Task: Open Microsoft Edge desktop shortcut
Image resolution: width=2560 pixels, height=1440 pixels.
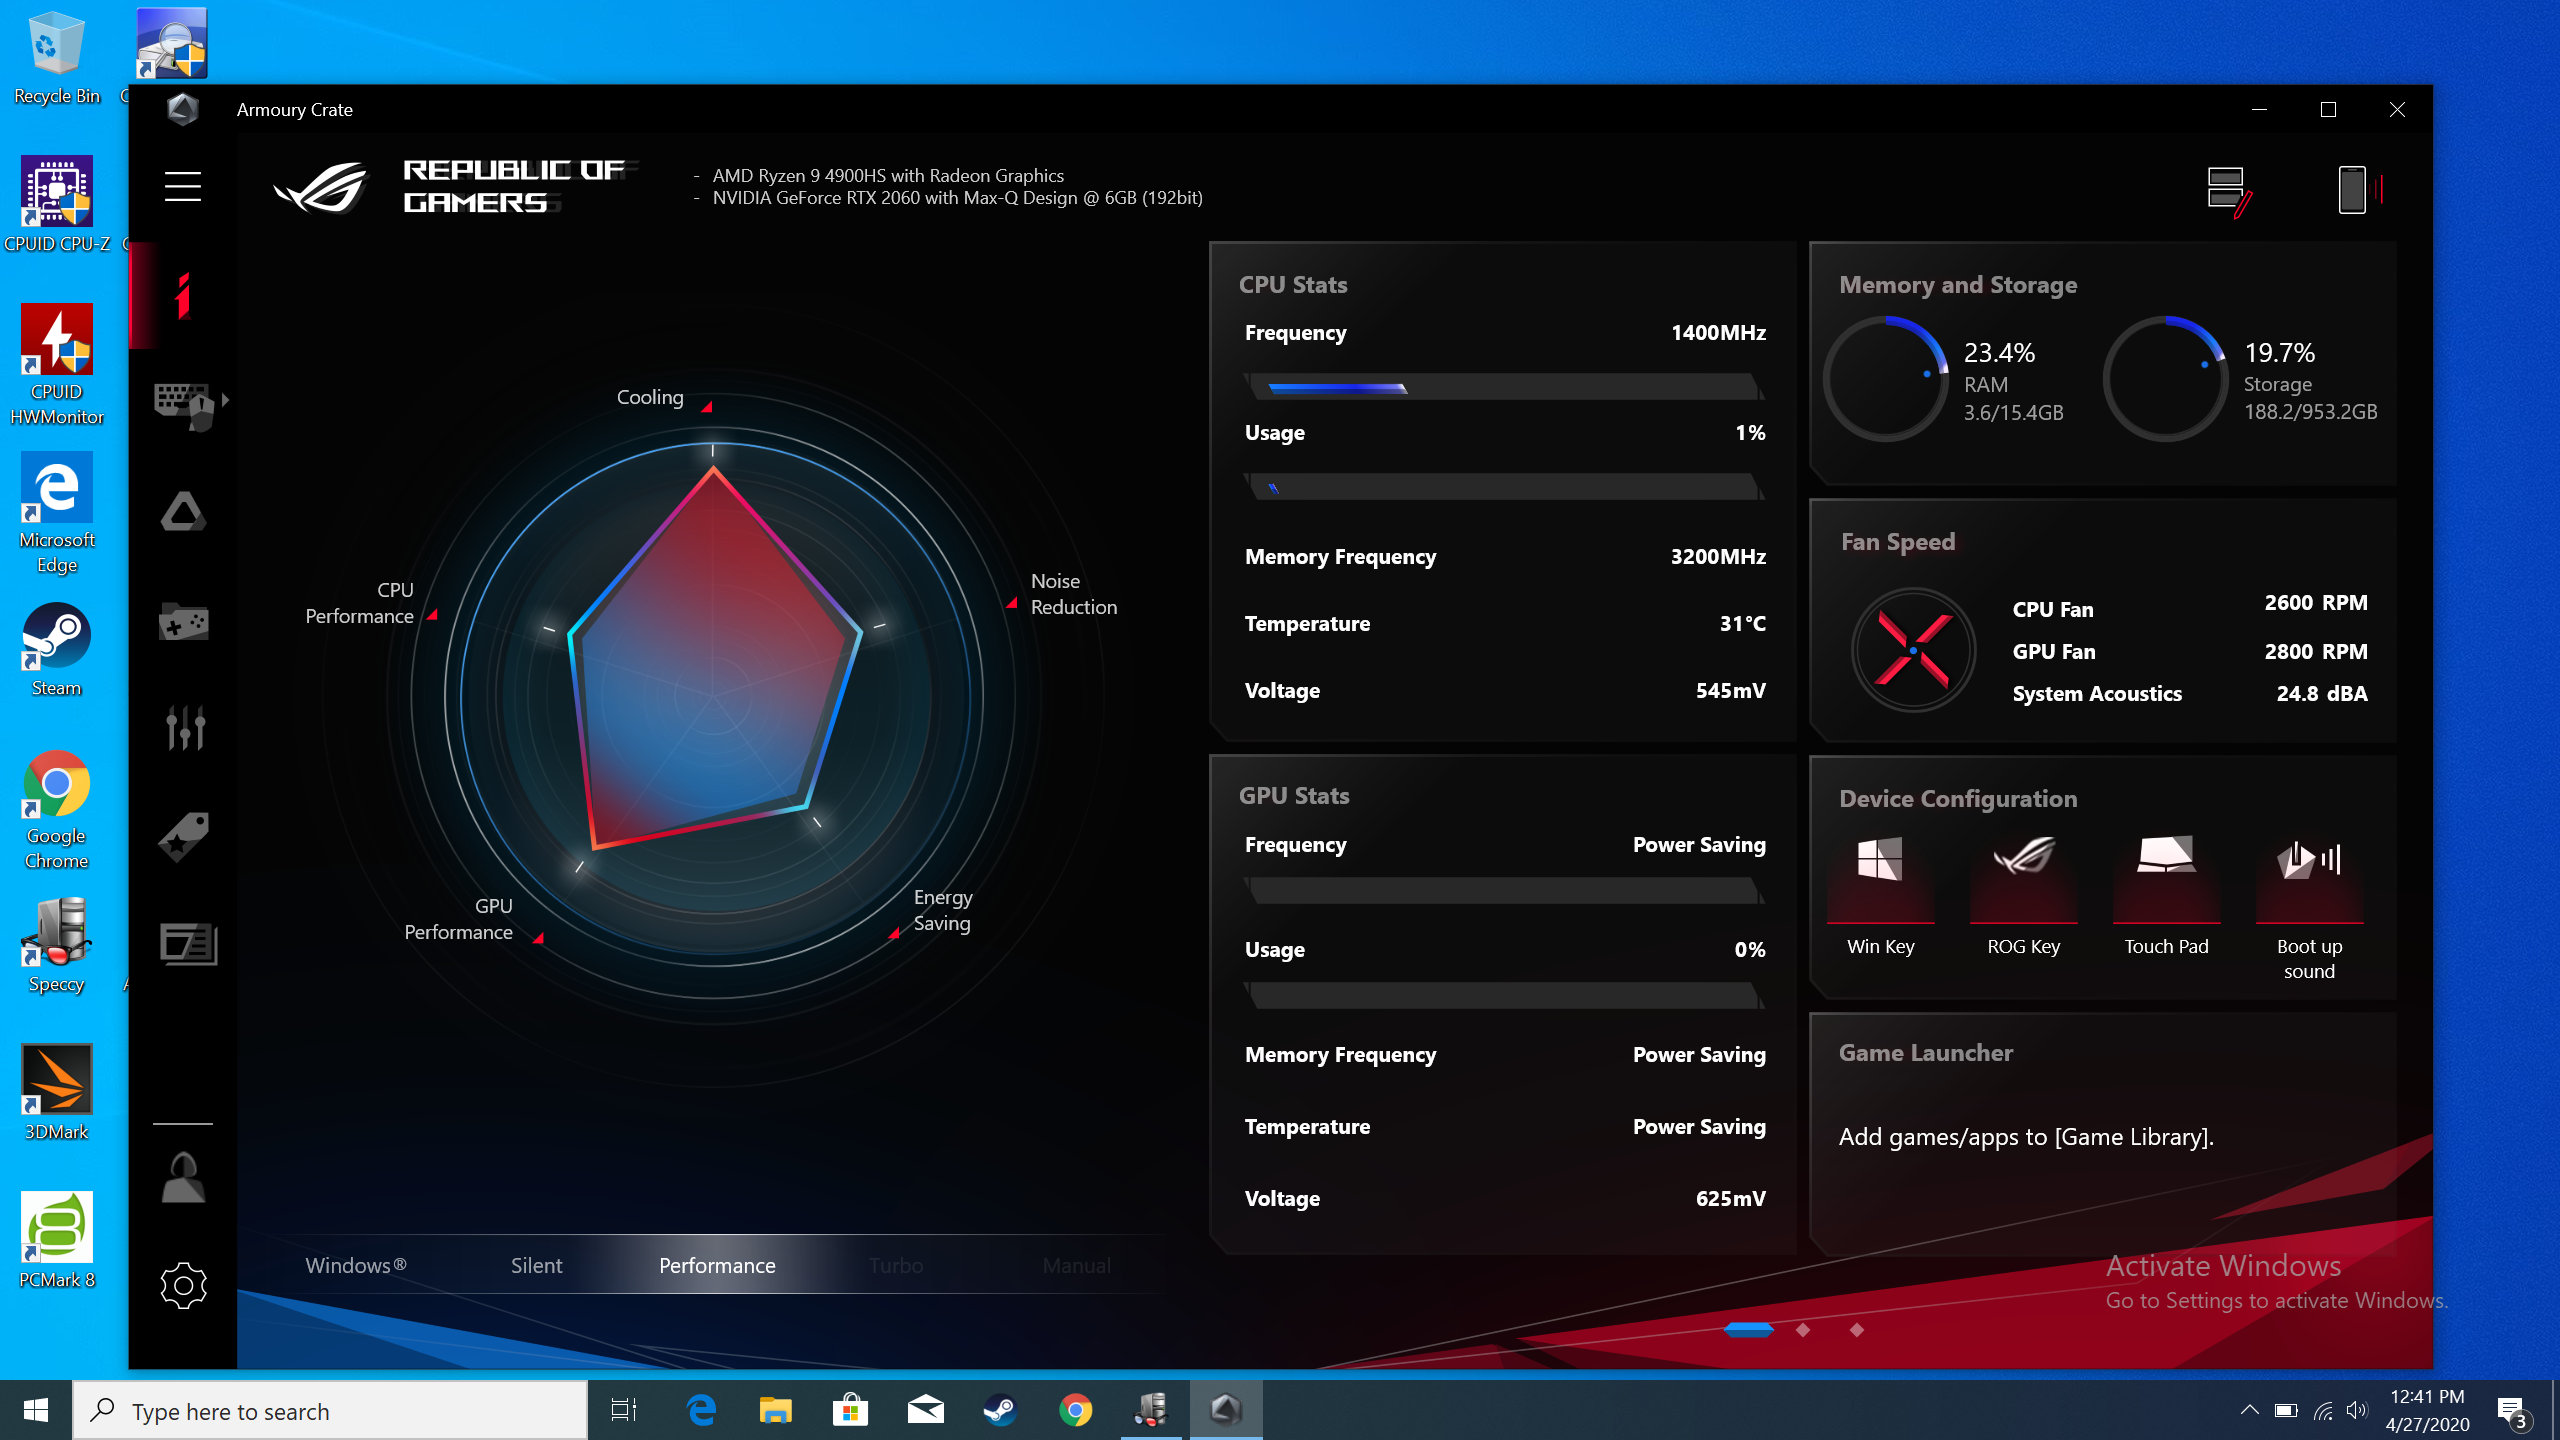Action: [56, 513]
